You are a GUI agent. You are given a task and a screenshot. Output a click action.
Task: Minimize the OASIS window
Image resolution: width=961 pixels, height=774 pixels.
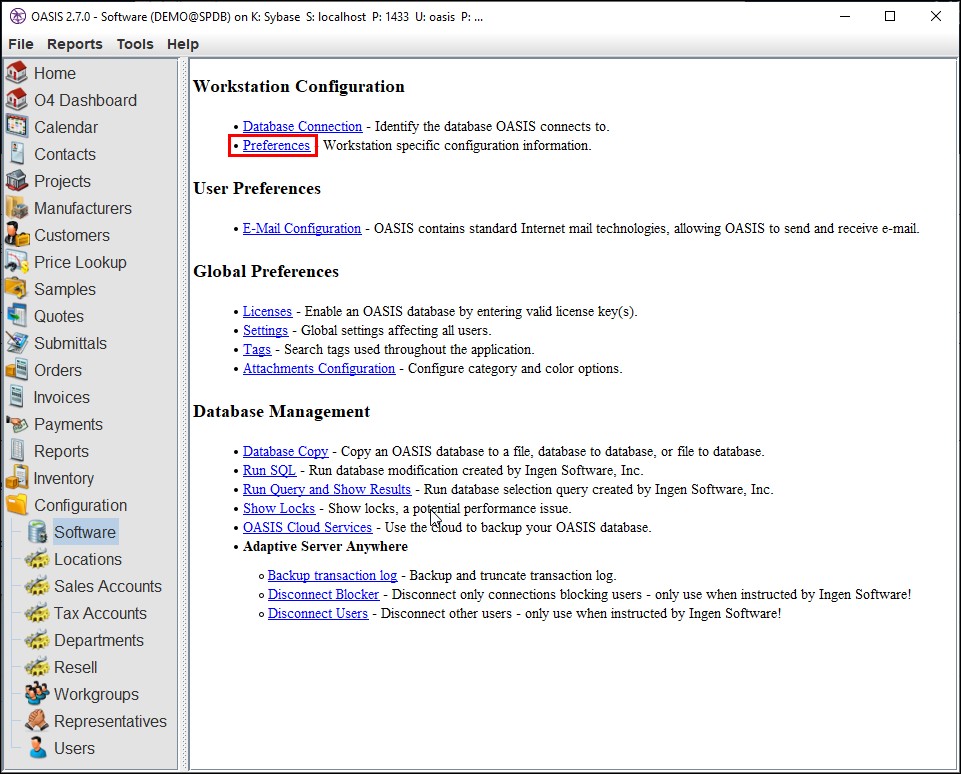(845, 17)
